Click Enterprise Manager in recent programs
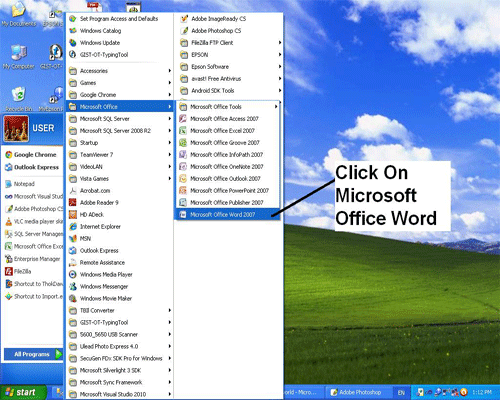This screenshot has height=400, width=500. [x=33, y=259]
